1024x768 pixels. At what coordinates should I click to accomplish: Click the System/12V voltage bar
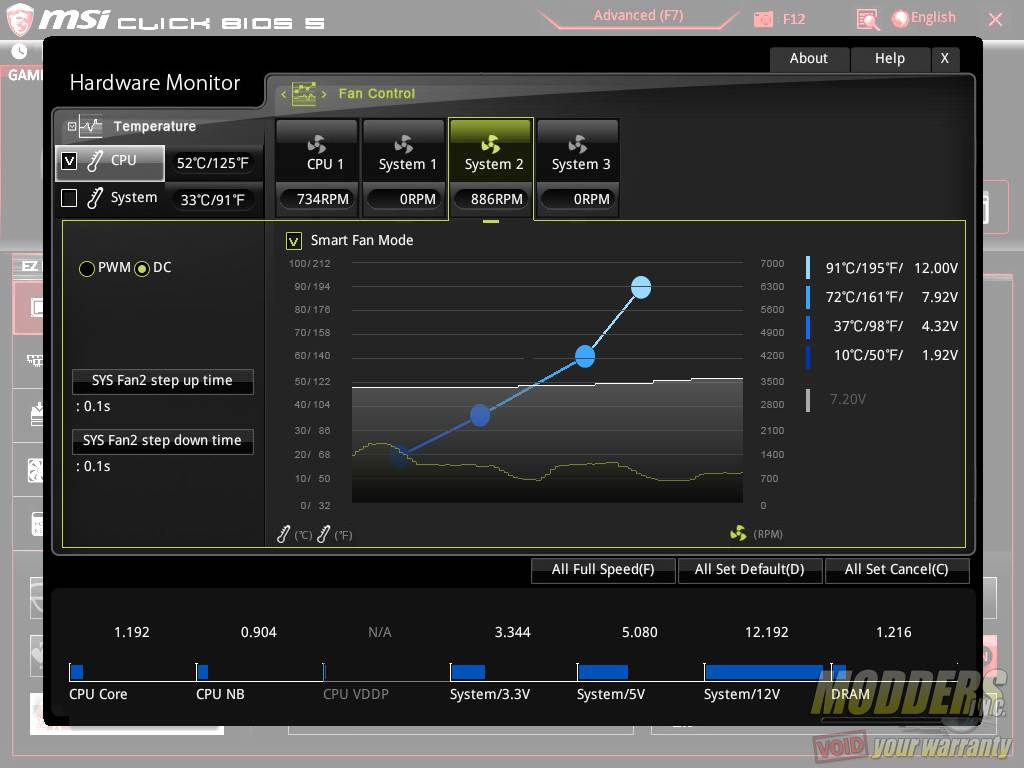coord(764,672)
